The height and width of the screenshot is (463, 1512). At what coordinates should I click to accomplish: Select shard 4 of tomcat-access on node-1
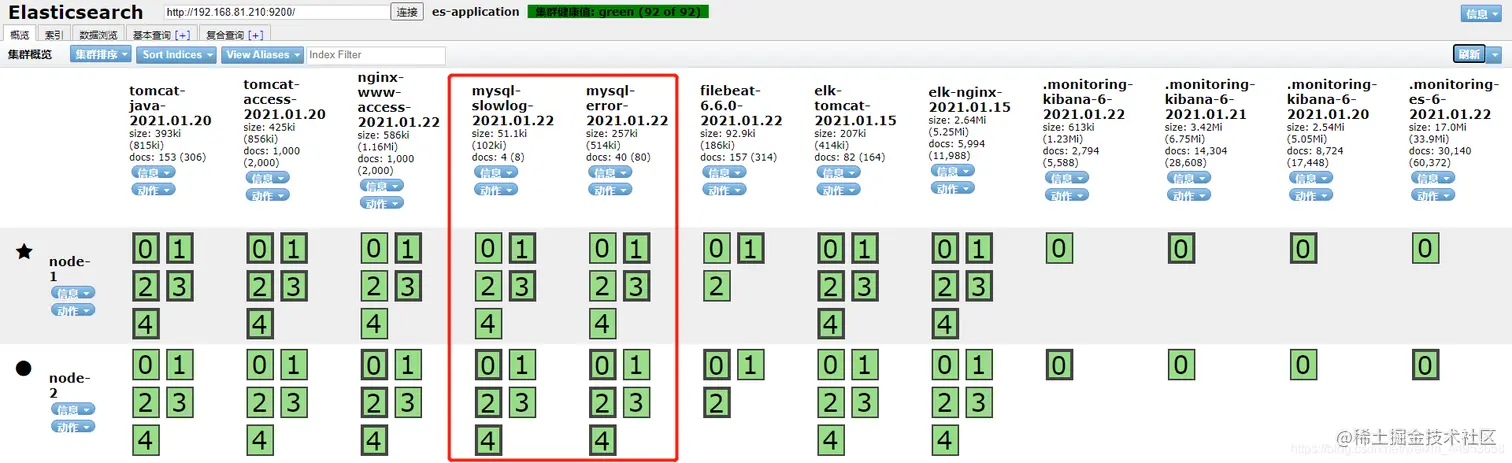260,325
